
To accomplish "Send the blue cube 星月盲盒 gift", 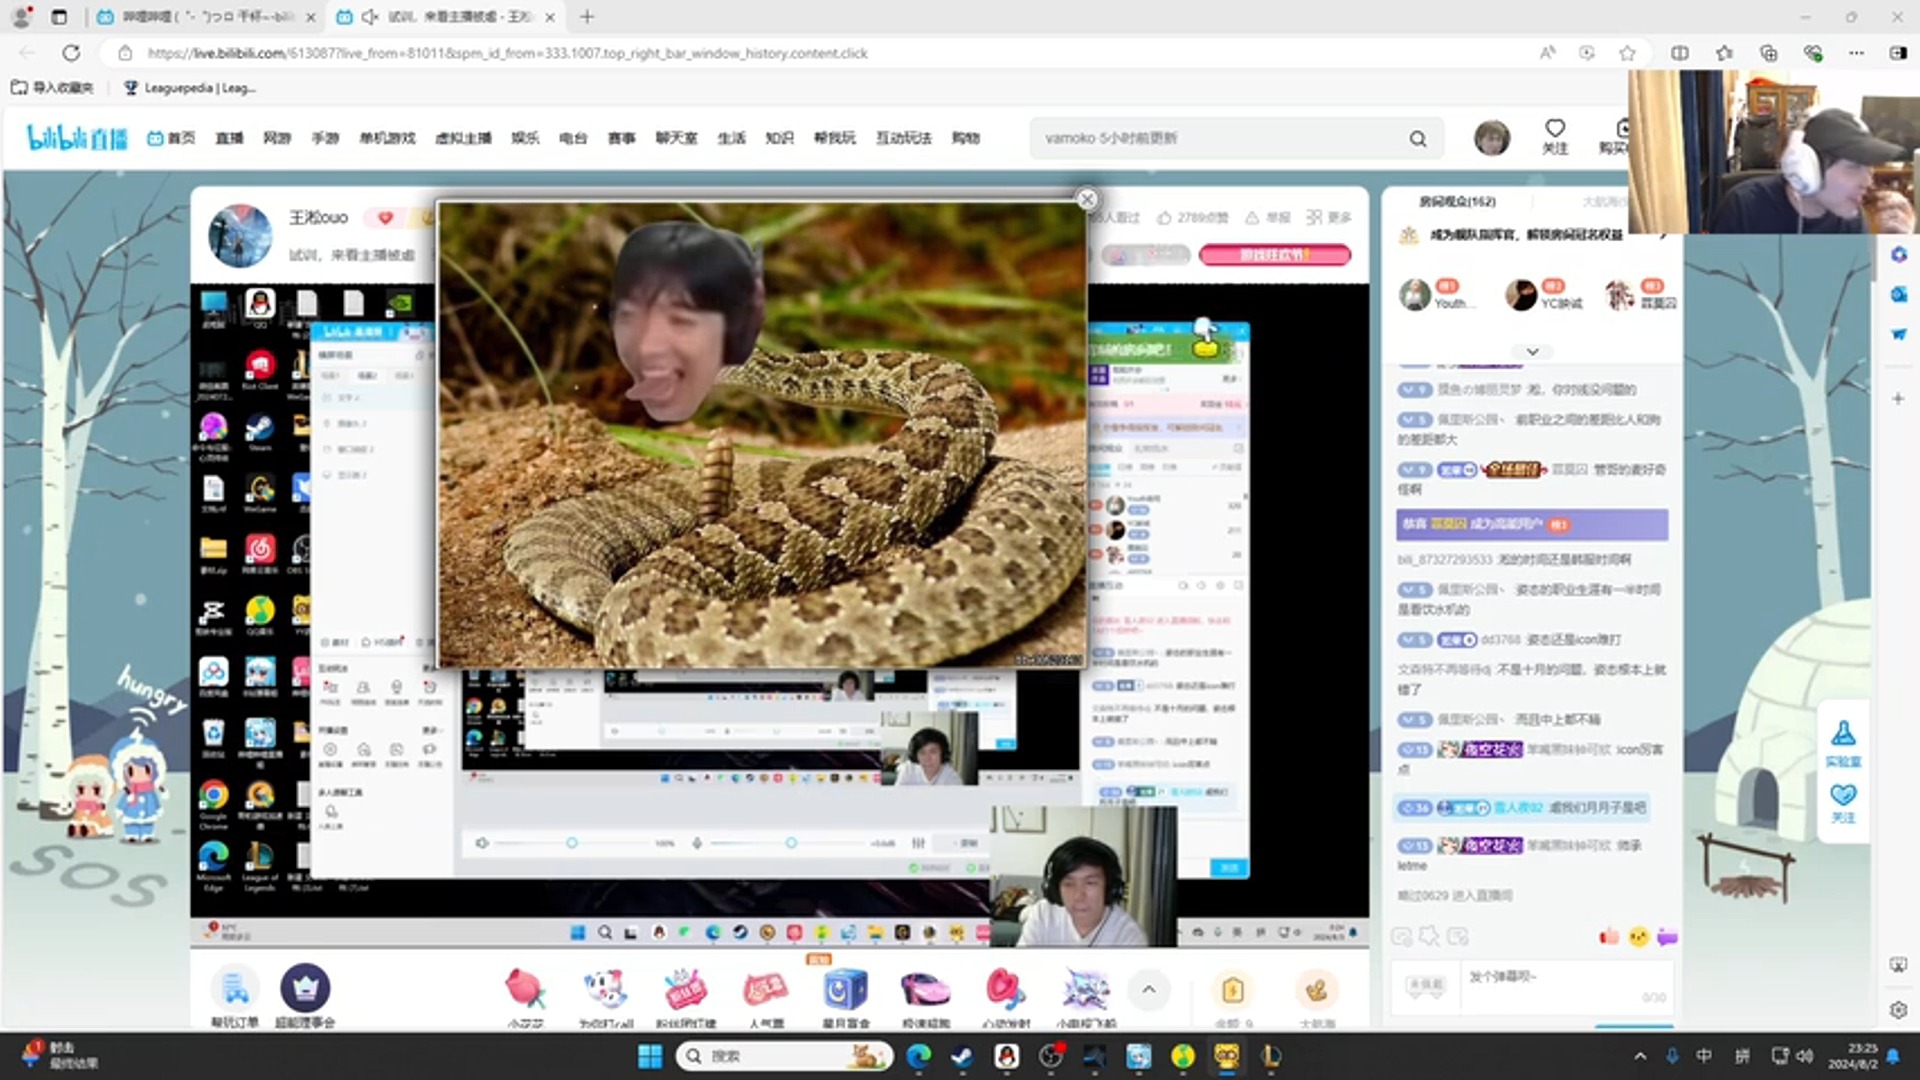I will click(x=846, y=990).
